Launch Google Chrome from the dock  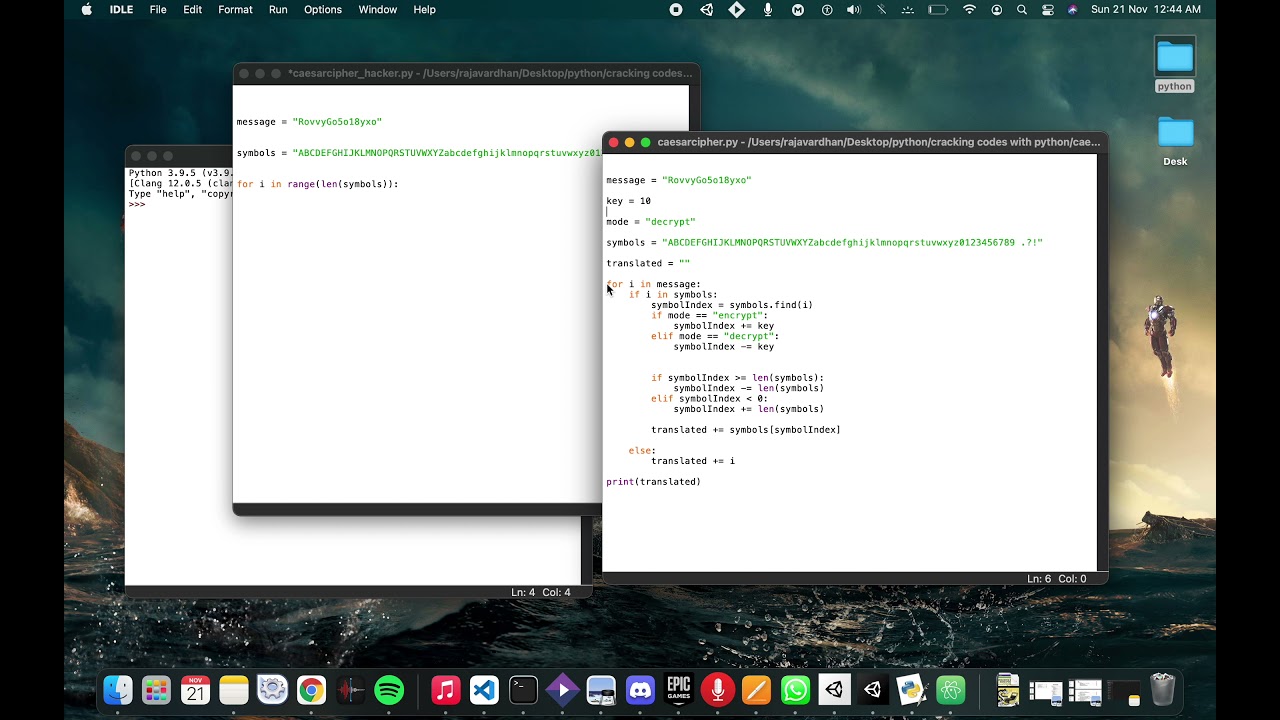[x=311, y=690]
